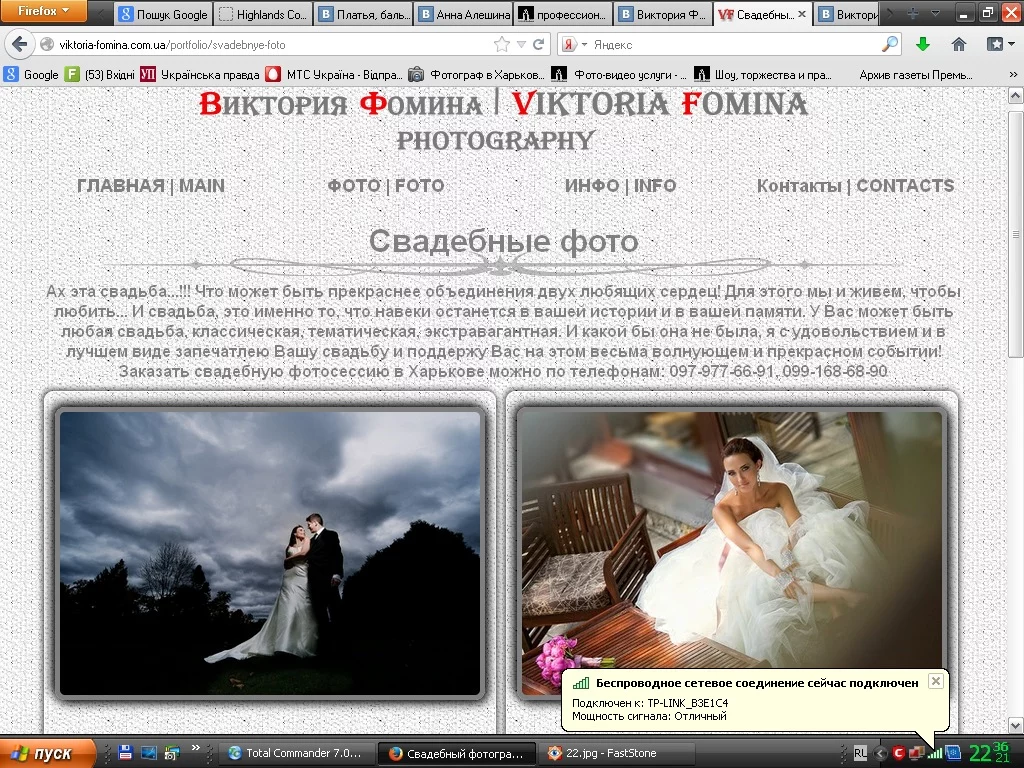1024x768 pixels.
Task: Switch to the Анна Алешина tab
Action: point(463,15)
